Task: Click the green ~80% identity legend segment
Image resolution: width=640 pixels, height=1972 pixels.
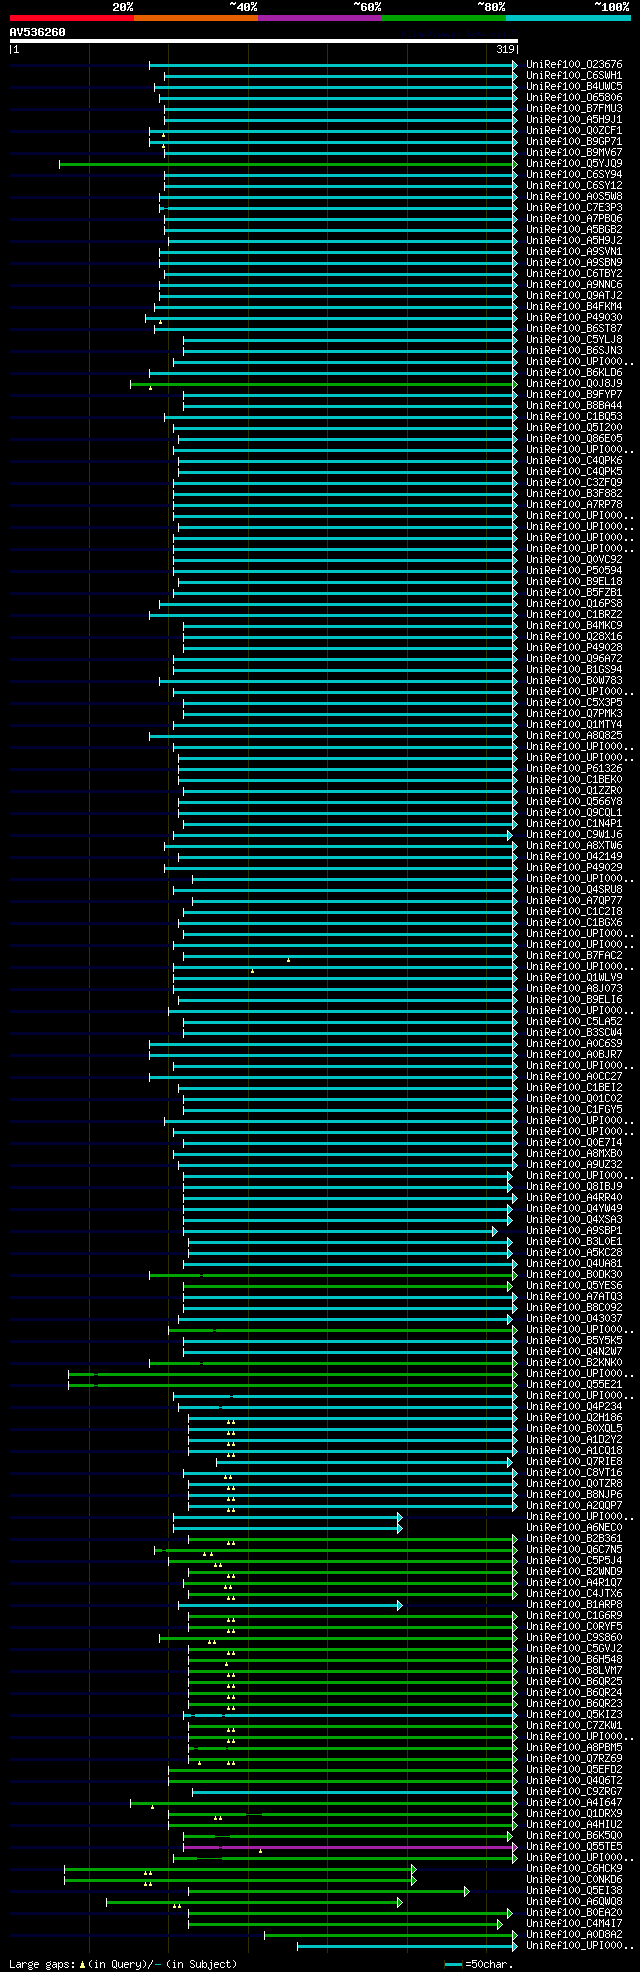Action: click(444, 18)
